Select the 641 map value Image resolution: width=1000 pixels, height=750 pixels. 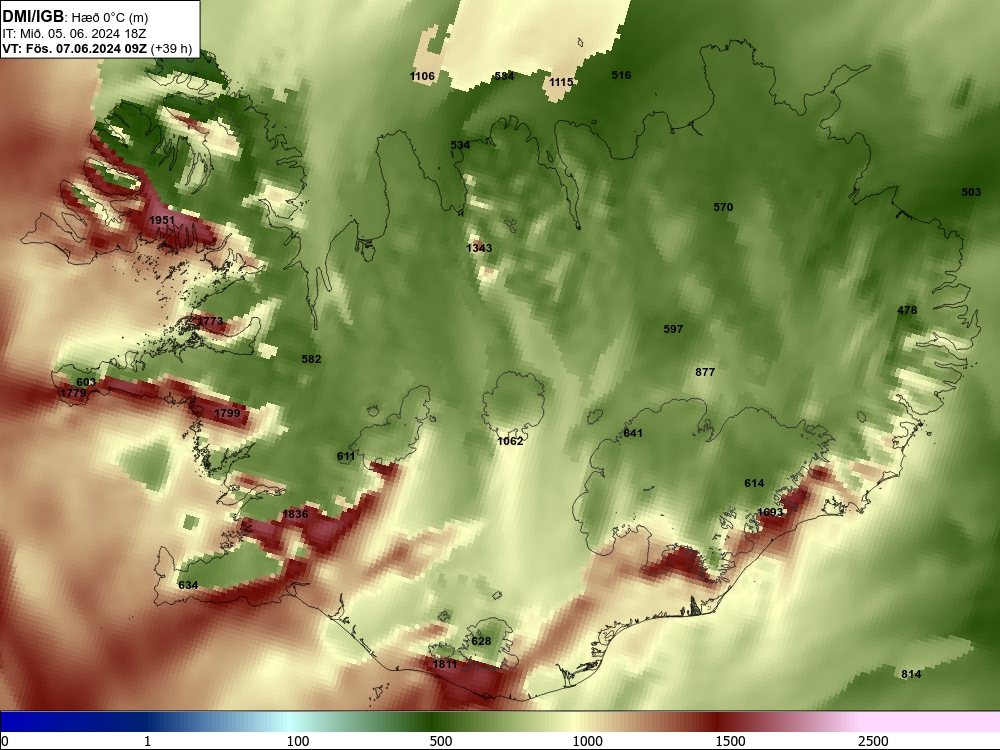coord(633,433)
